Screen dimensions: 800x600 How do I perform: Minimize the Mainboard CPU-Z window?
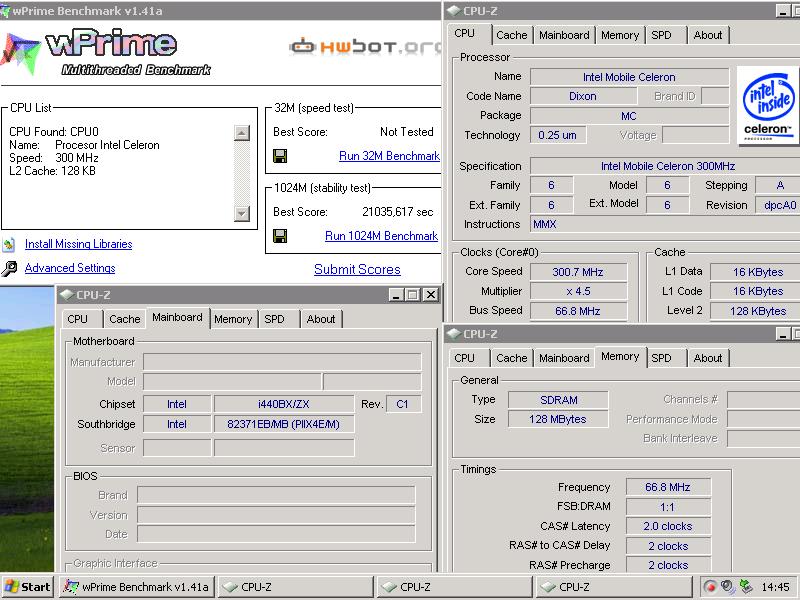point(396,295)
